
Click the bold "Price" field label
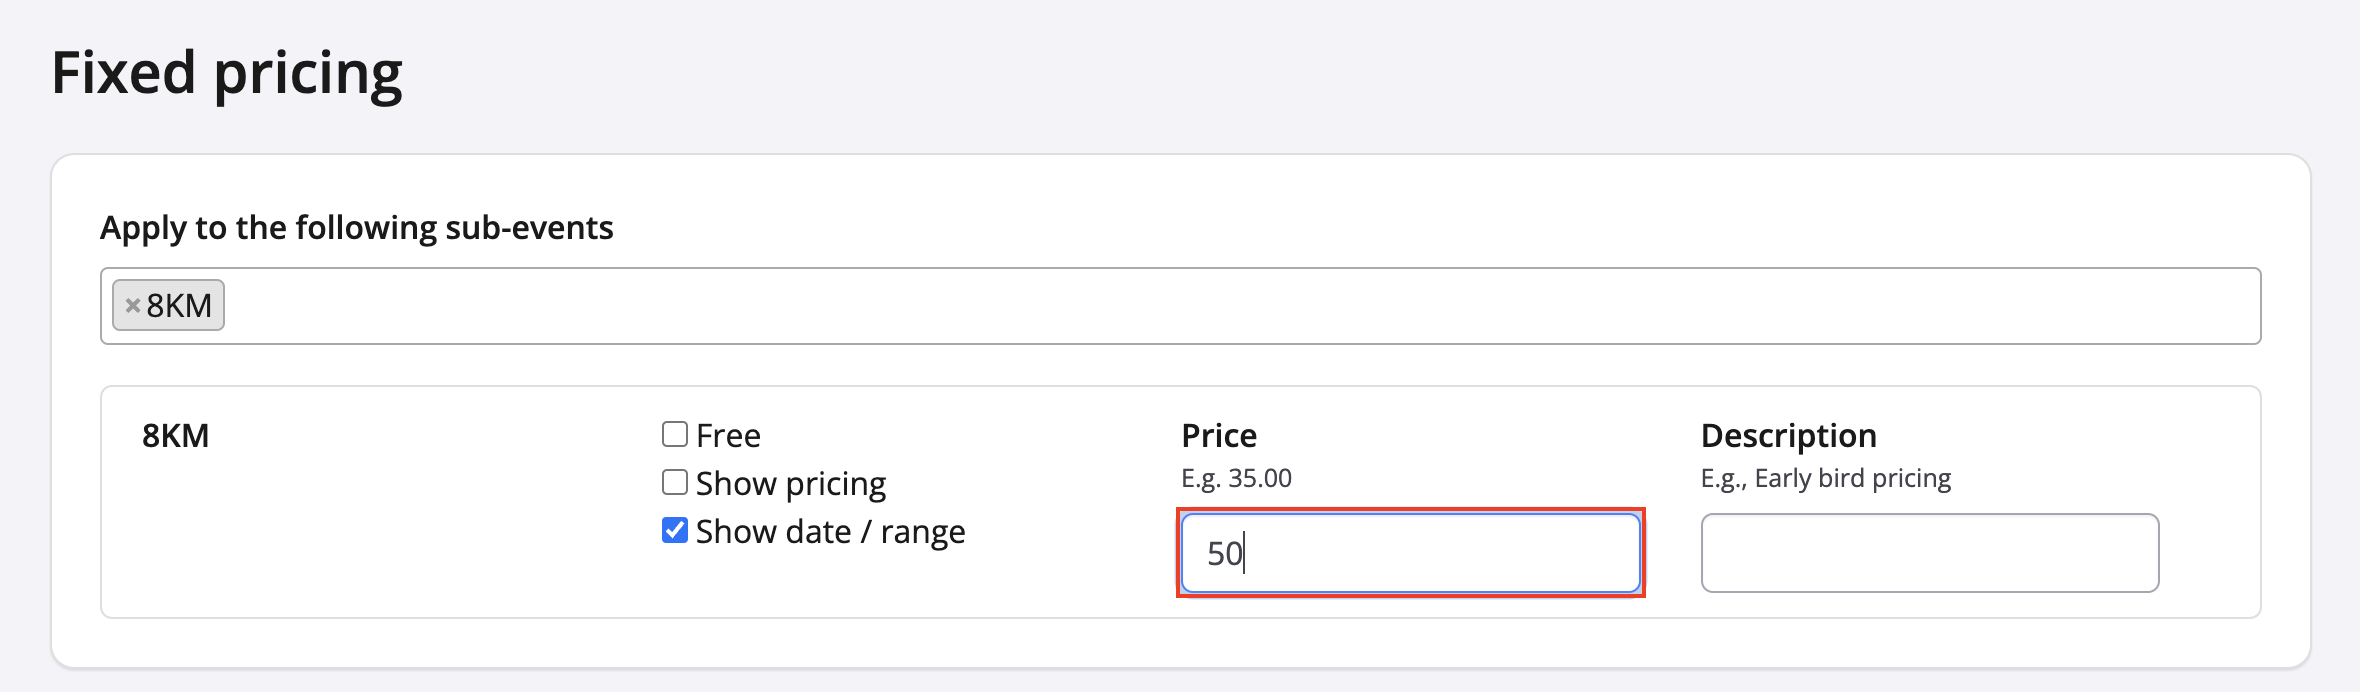click(1218, 436)
